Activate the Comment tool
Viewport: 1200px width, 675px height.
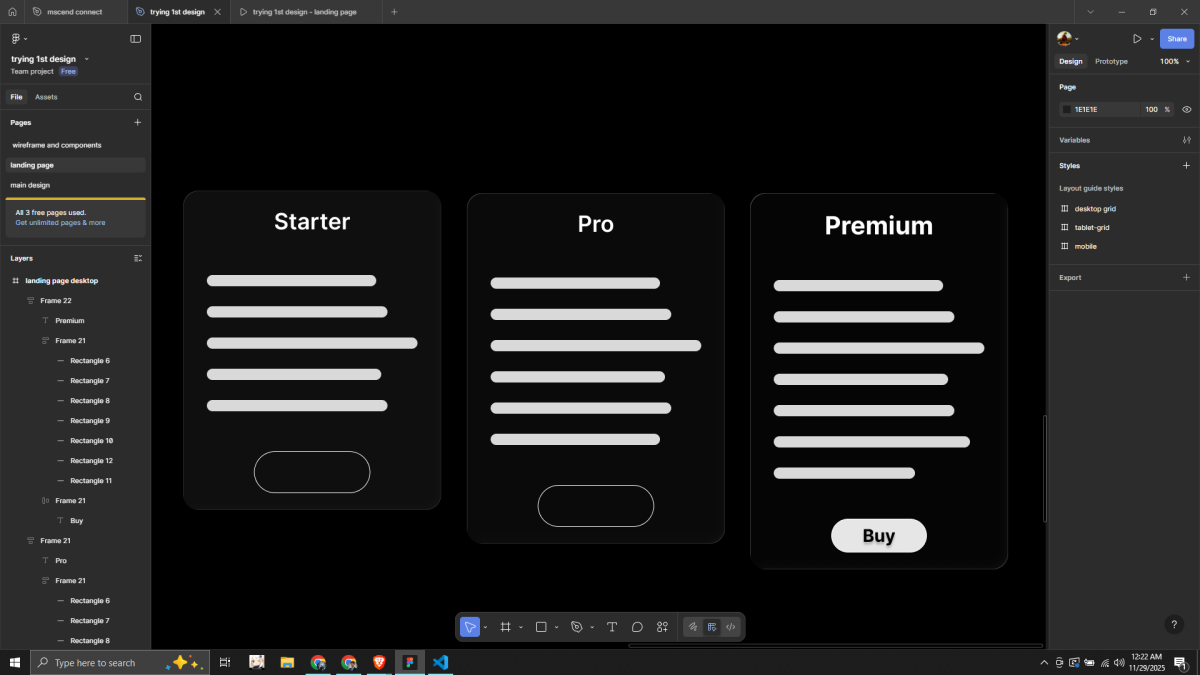[637, 627]
